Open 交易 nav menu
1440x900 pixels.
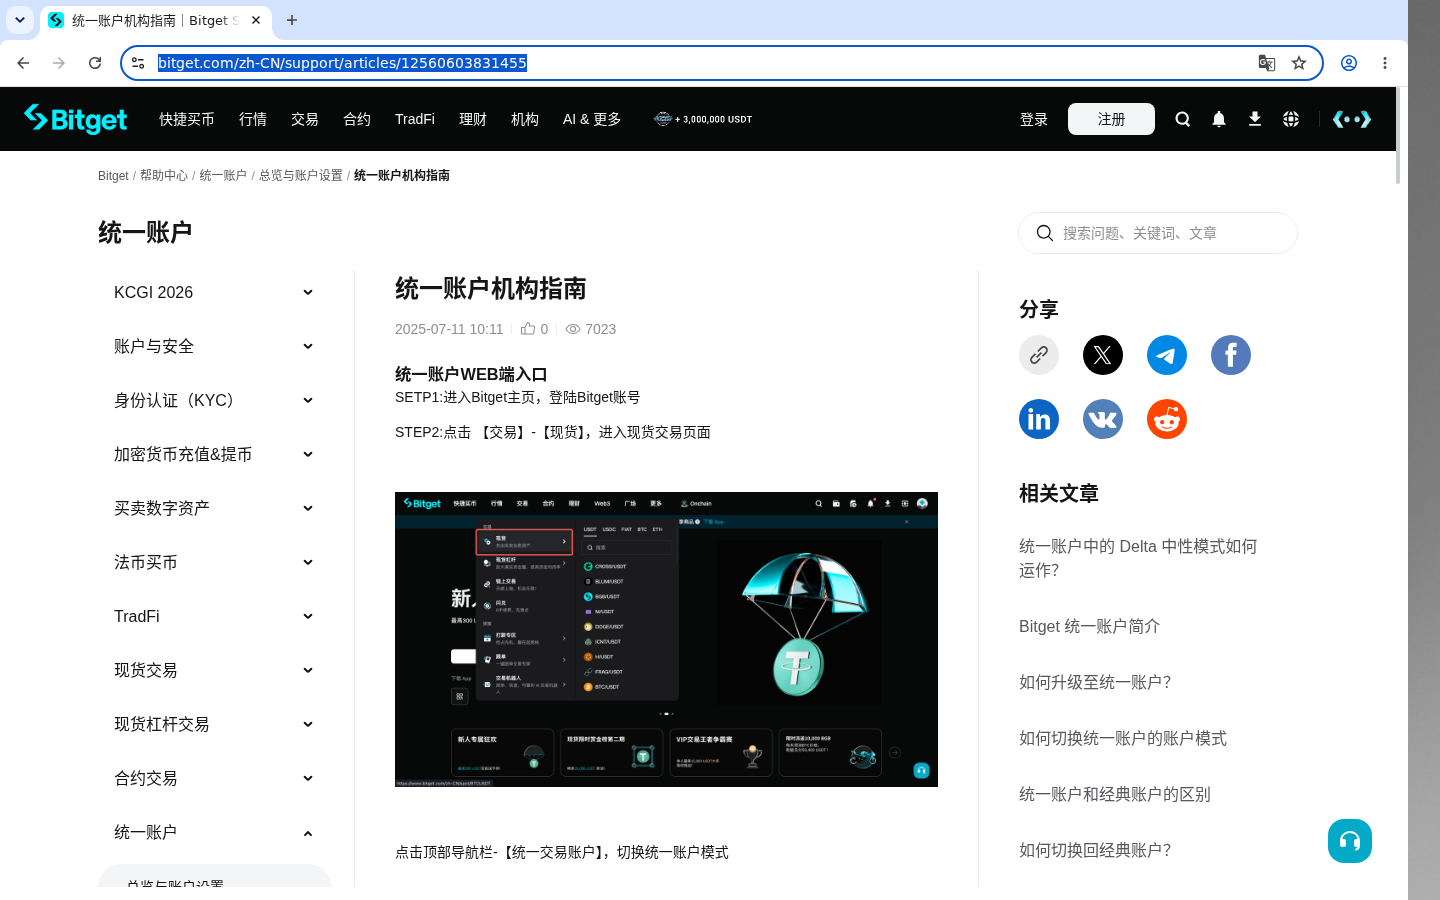(x=305, y=119)
